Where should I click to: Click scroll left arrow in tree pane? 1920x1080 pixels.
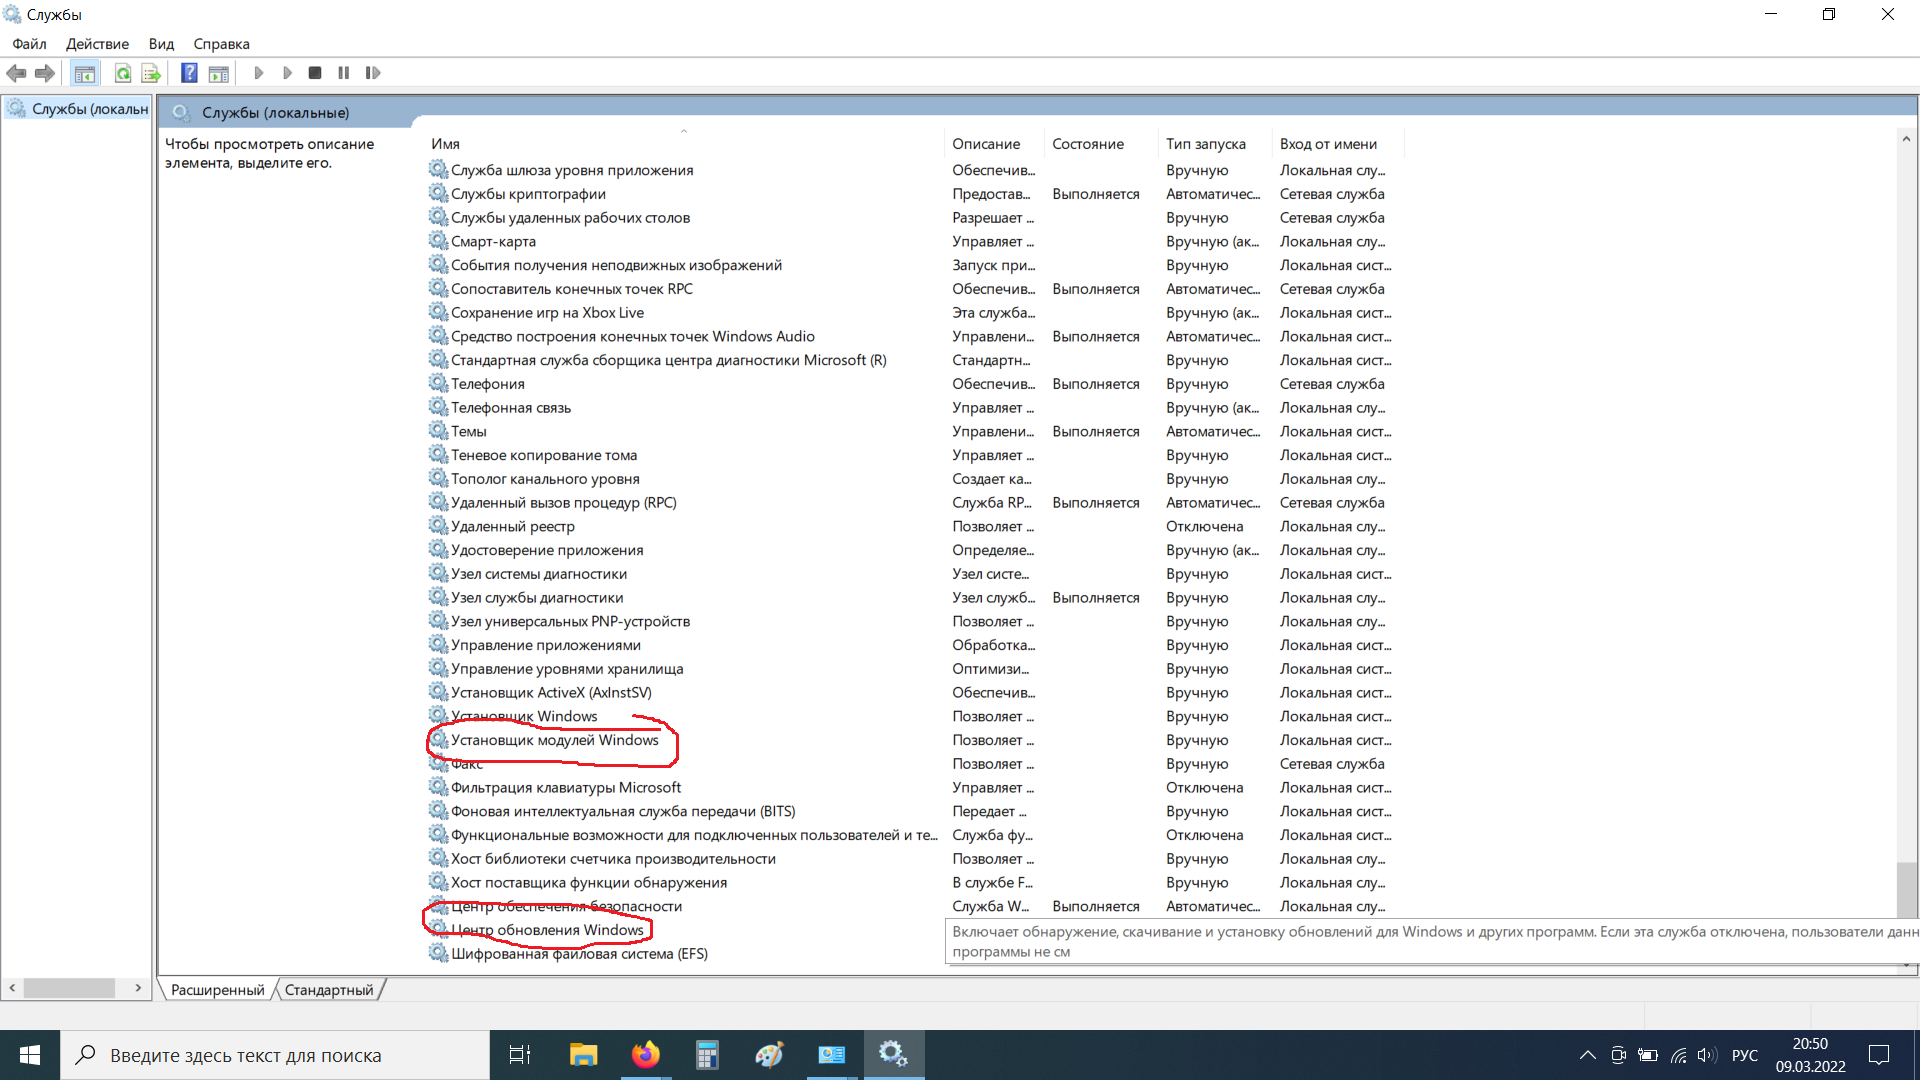pos(12,988)
